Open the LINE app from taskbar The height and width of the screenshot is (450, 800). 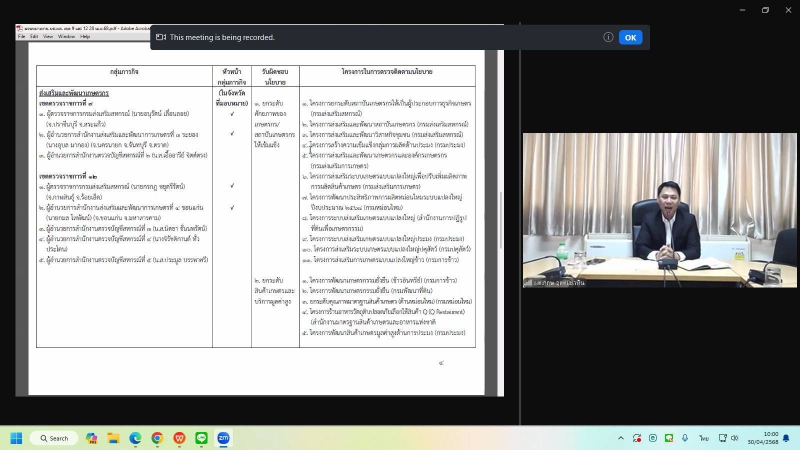[x=201, y=438]
